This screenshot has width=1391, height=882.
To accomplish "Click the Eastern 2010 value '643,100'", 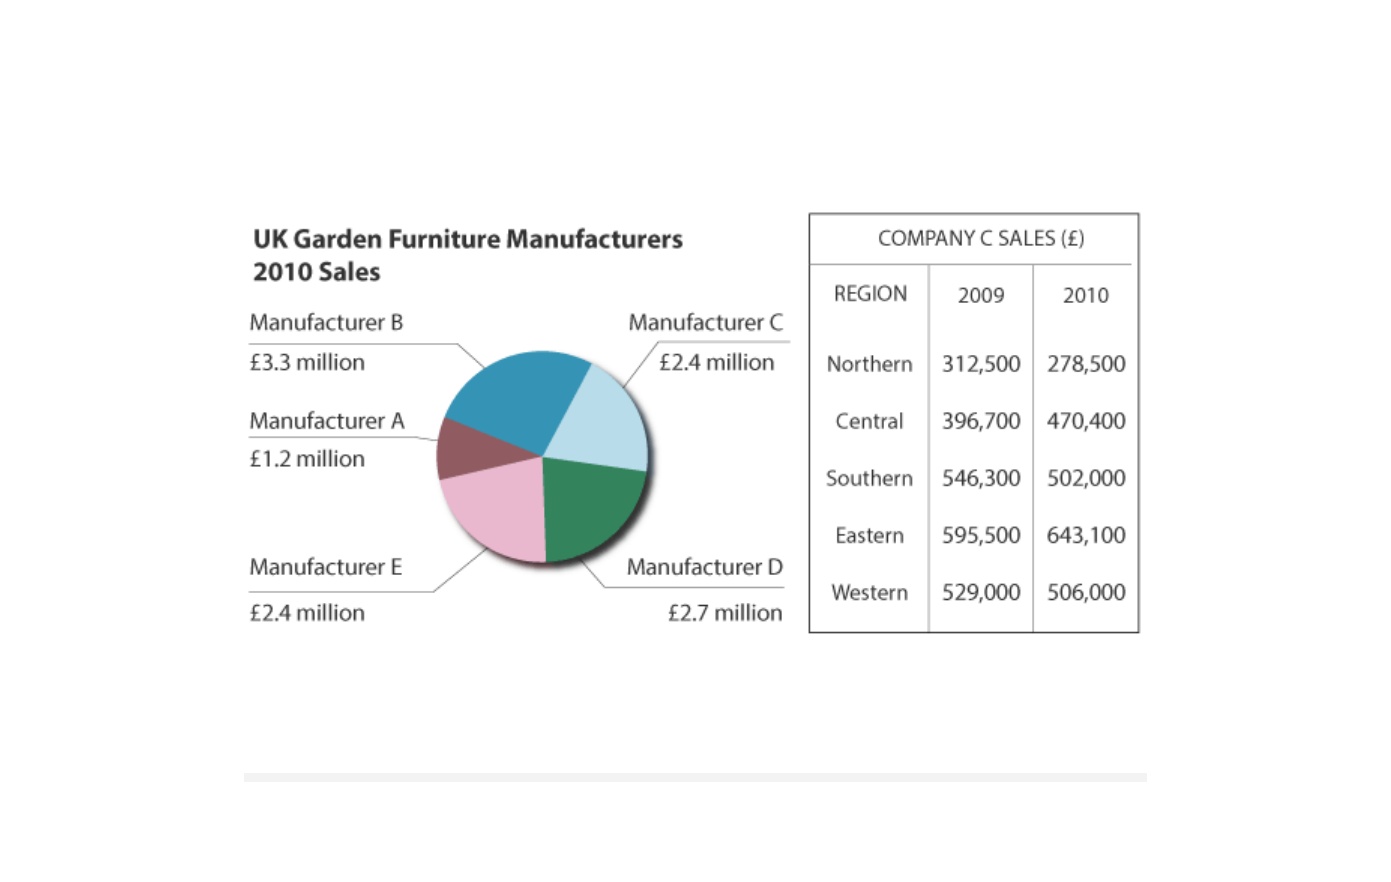I will point(1086,535).
